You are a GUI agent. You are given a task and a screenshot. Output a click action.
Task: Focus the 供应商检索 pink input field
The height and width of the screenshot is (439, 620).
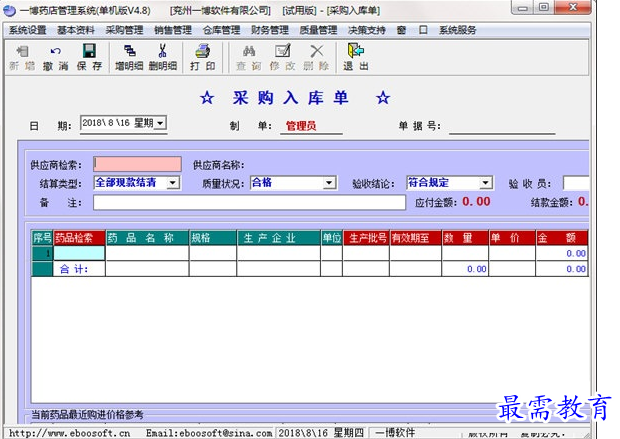138,164
